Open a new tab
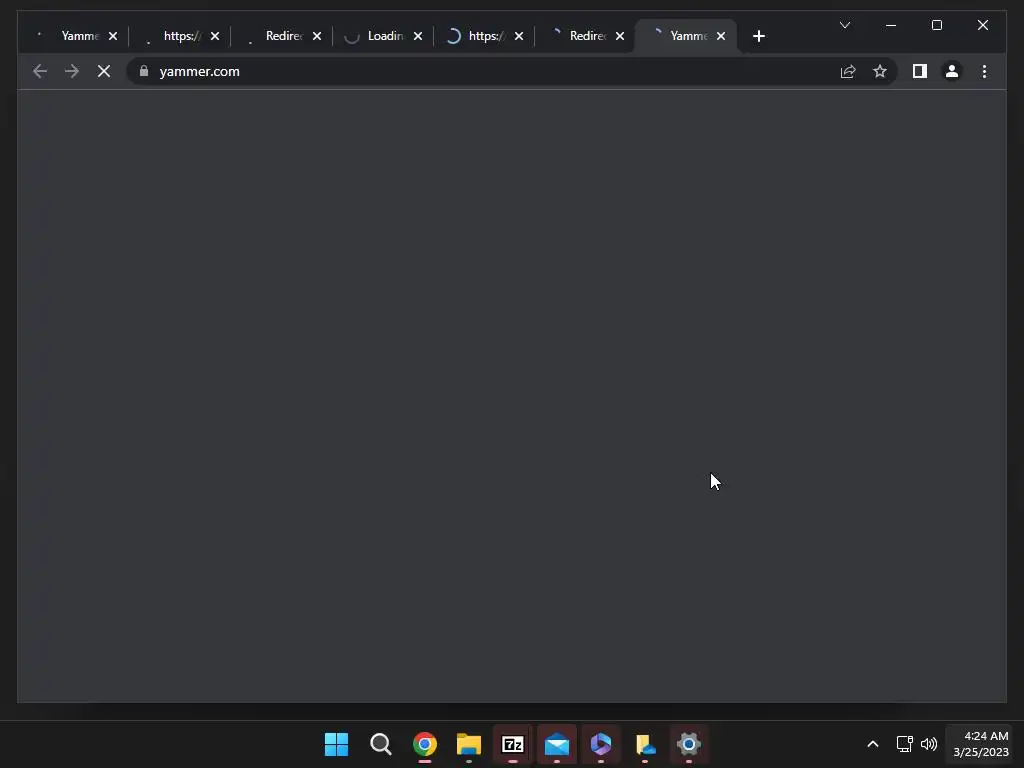The image size is (1024, 768). coord(758,37)
